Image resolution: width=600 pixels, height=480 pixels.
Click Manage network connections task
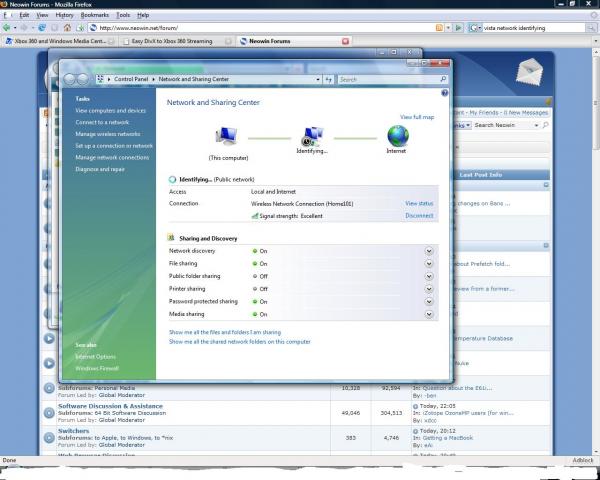(x=112, y=157)
